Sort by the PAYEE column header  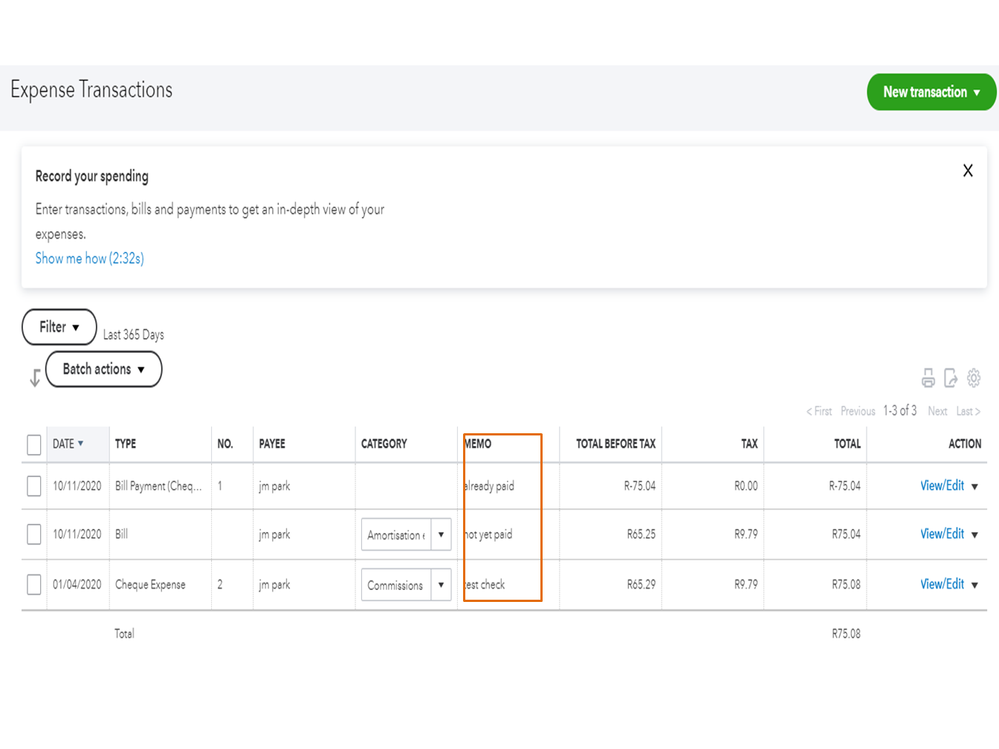(272, 444)
